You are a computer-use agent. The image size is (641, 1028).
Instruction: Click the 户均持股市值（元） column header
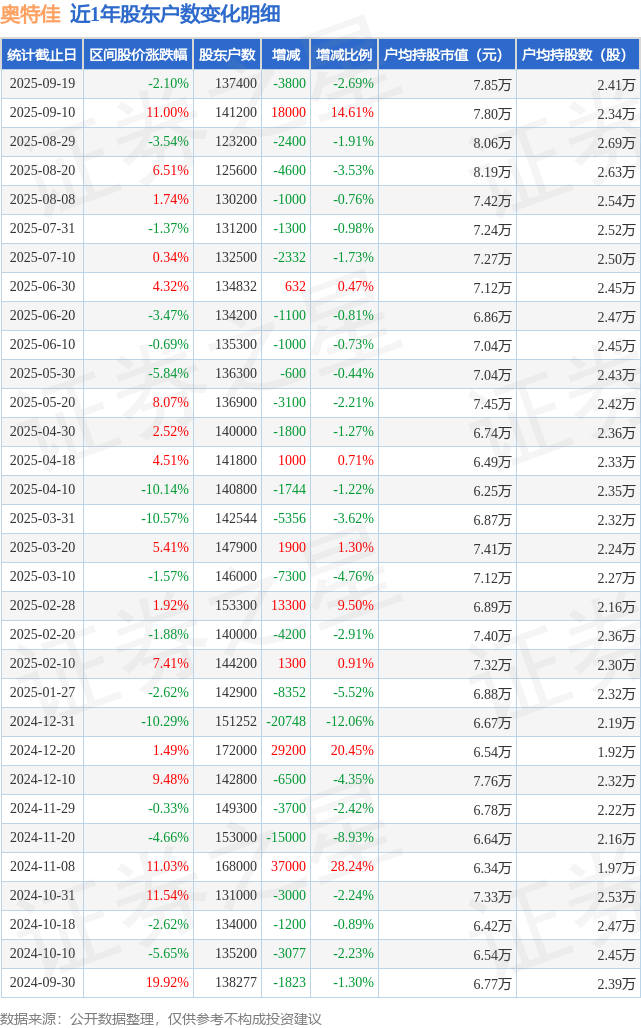coord(444,55)
